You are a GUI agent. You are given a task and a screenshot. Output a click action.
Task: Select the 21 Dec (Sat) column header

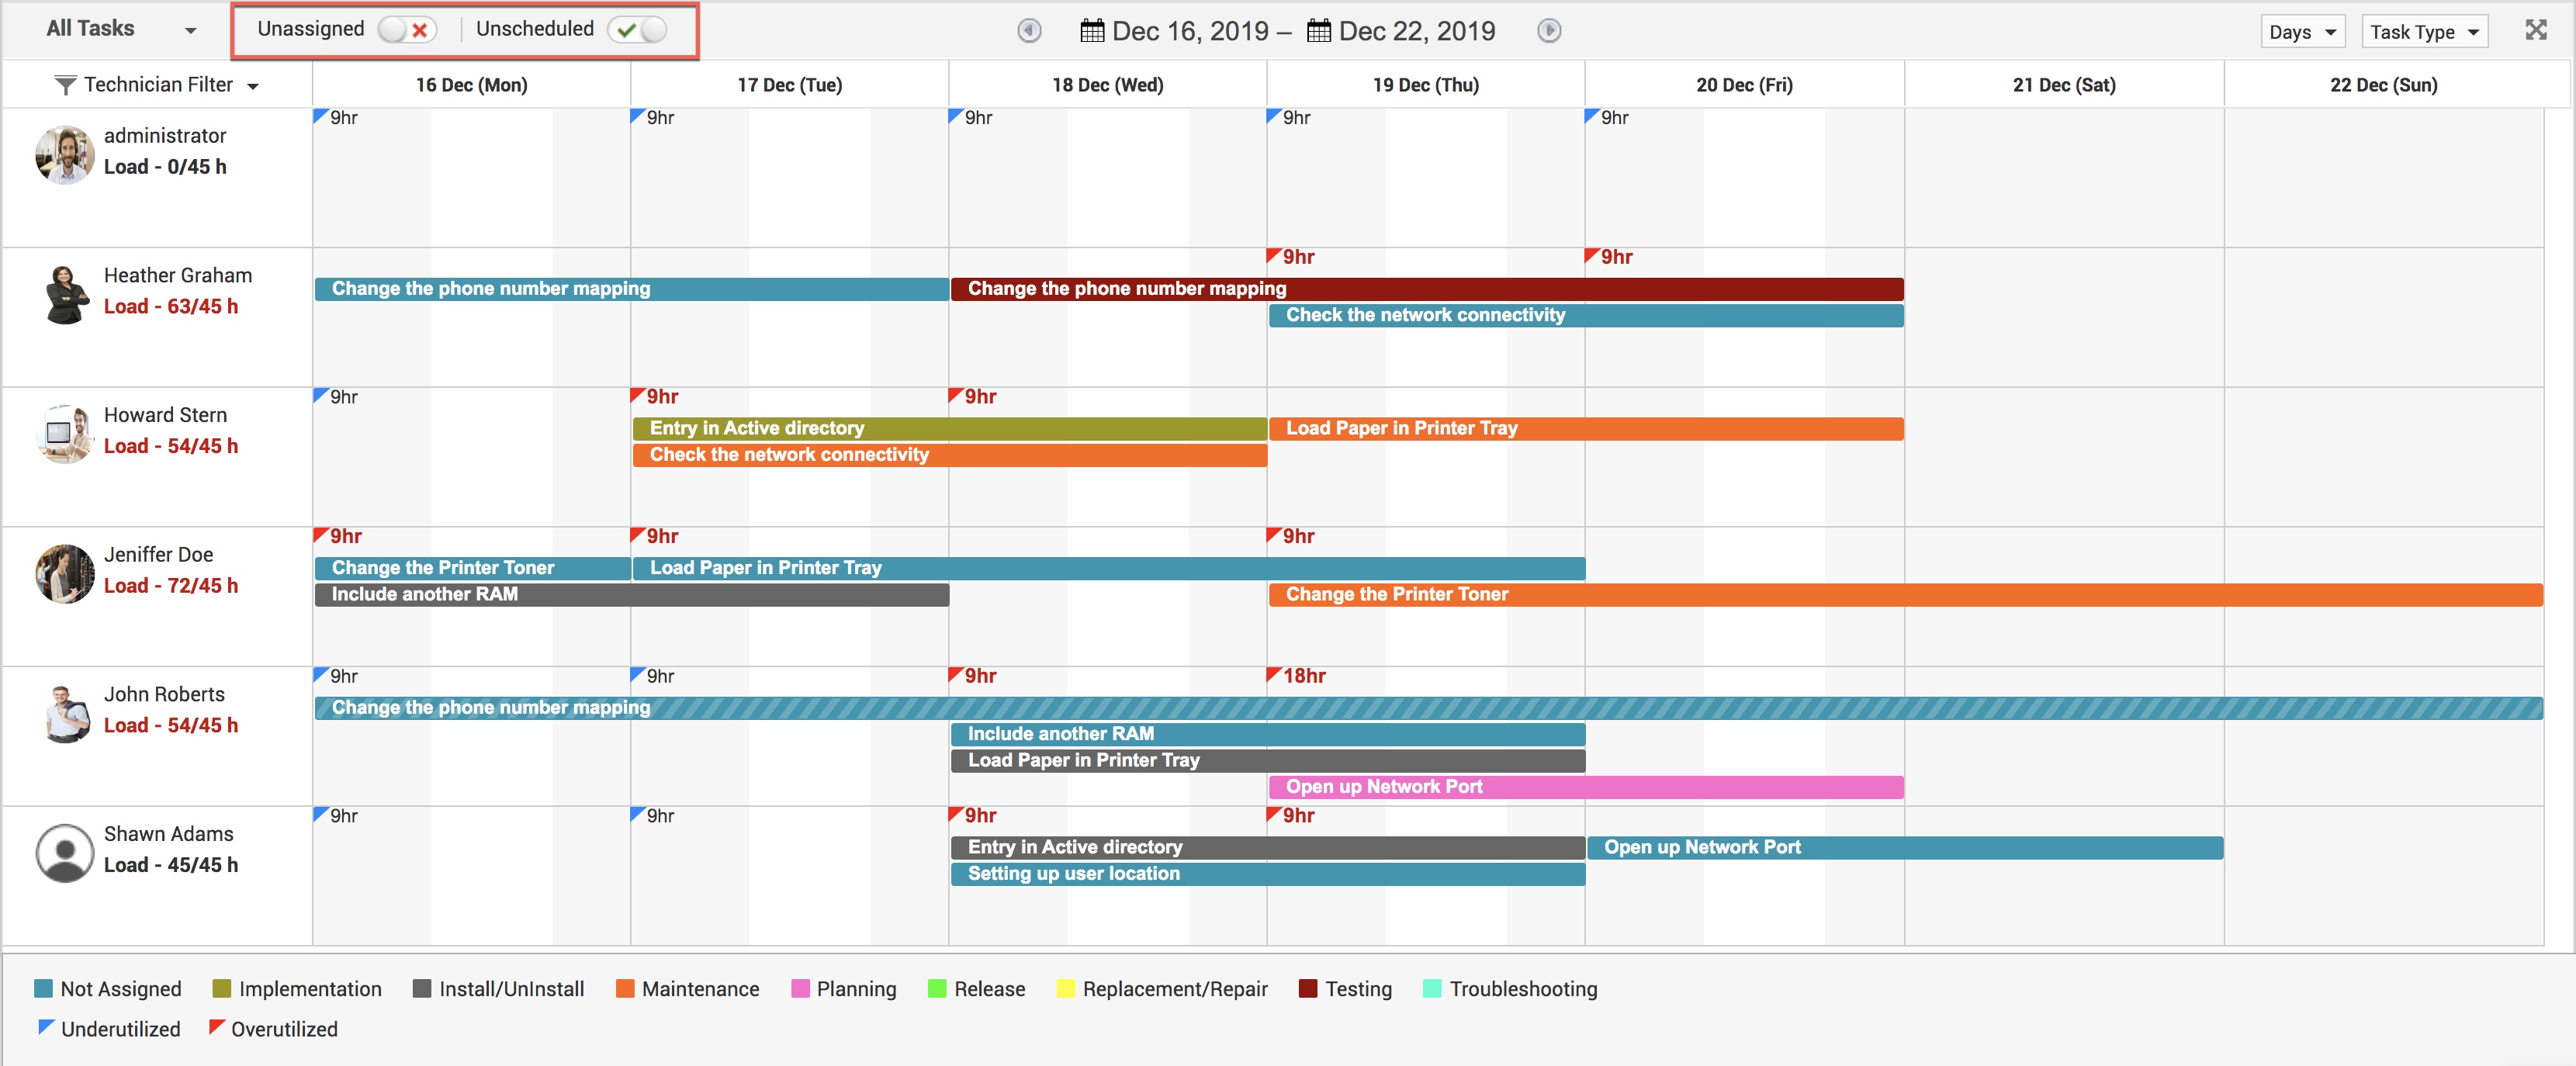click(2063, 85)
